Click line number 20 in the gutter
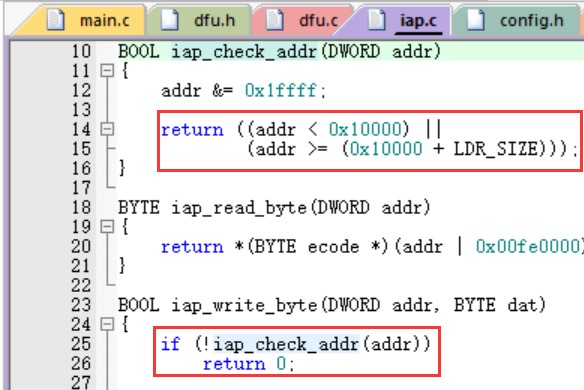Screen dimensions: 584x390 tap(81, 247)
